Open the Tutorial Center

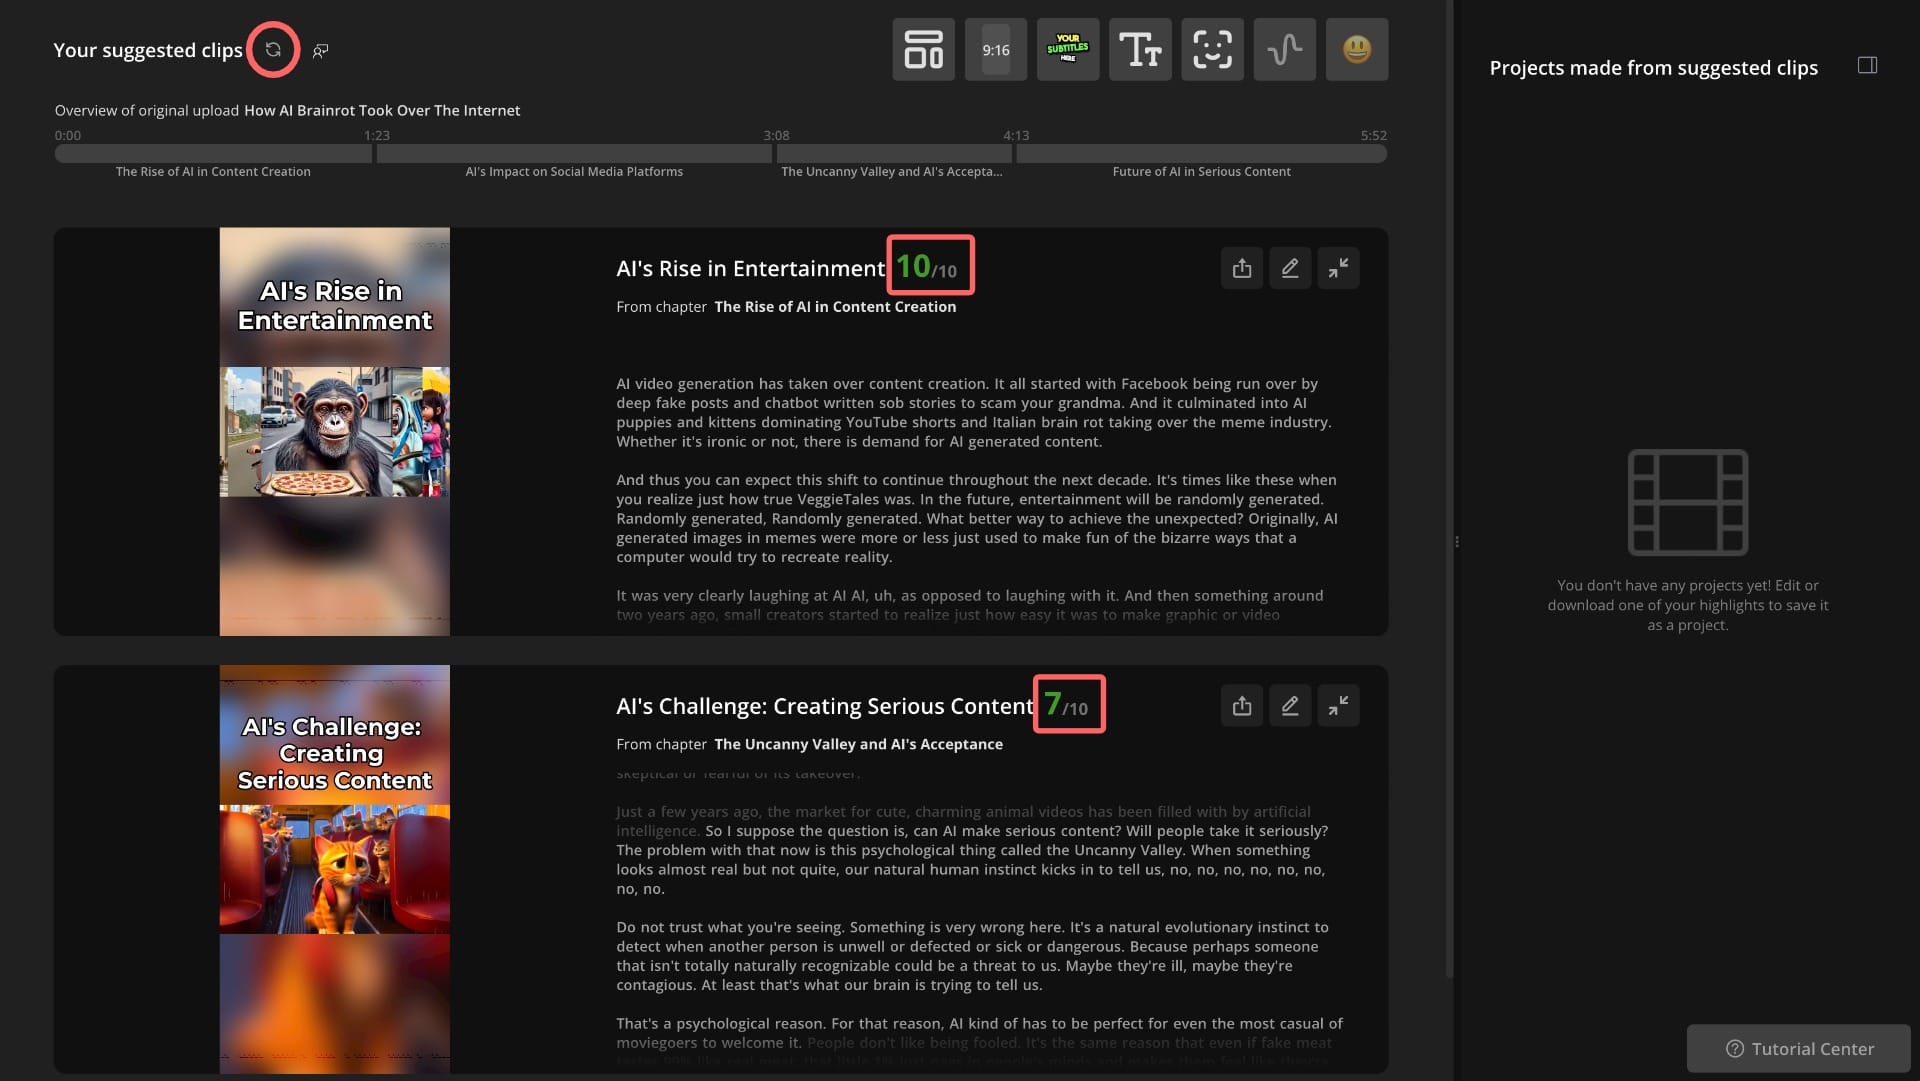coord(1797,1048)
